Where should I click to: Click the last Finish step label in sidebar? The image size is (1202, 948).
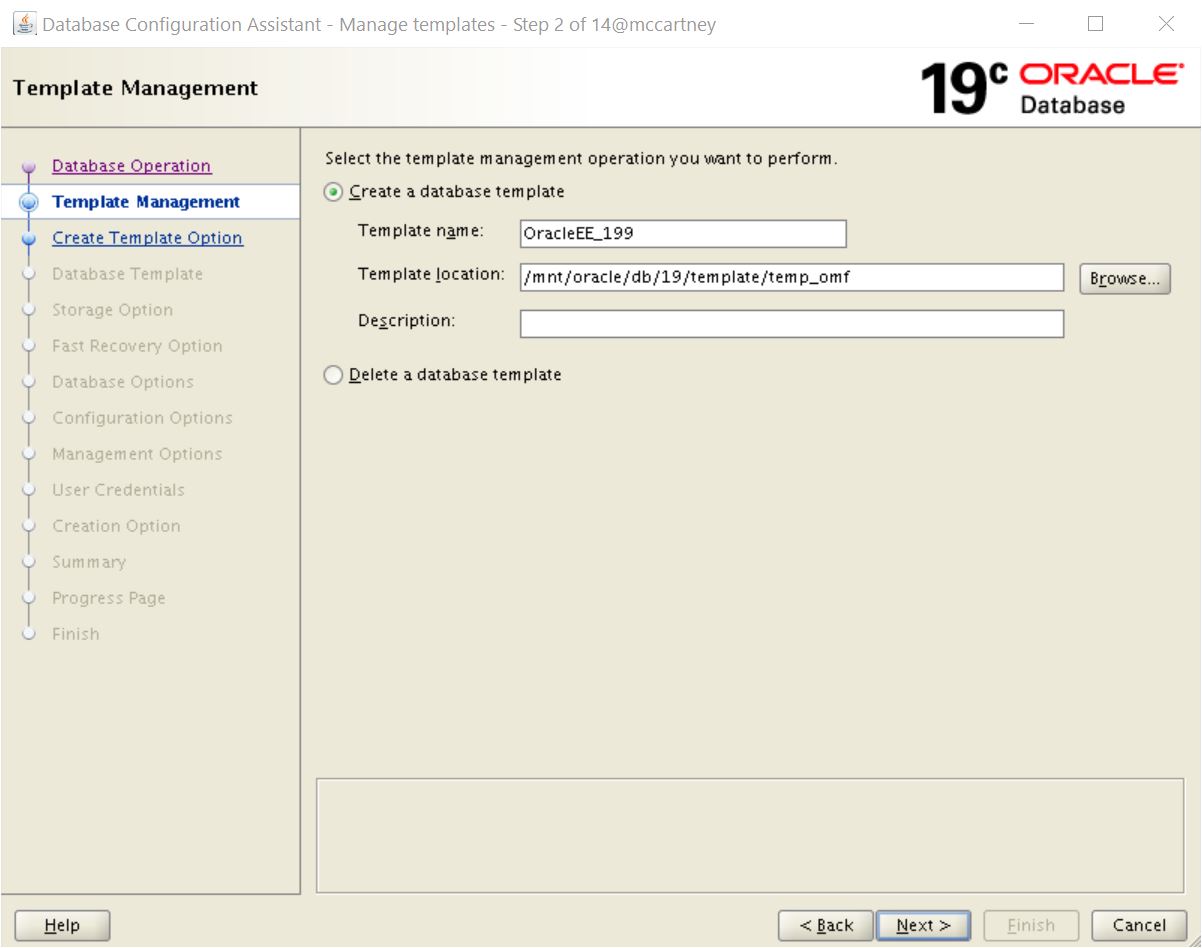tap(75, 634)
